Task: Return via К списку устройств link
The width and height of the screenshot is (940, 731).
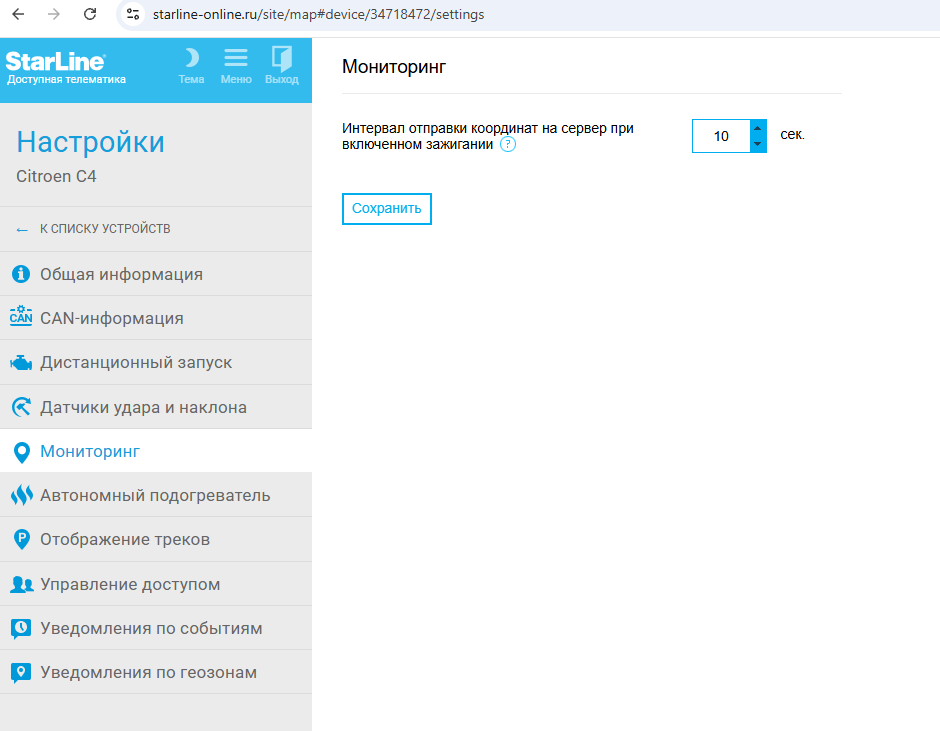Action: coord(105,228)
